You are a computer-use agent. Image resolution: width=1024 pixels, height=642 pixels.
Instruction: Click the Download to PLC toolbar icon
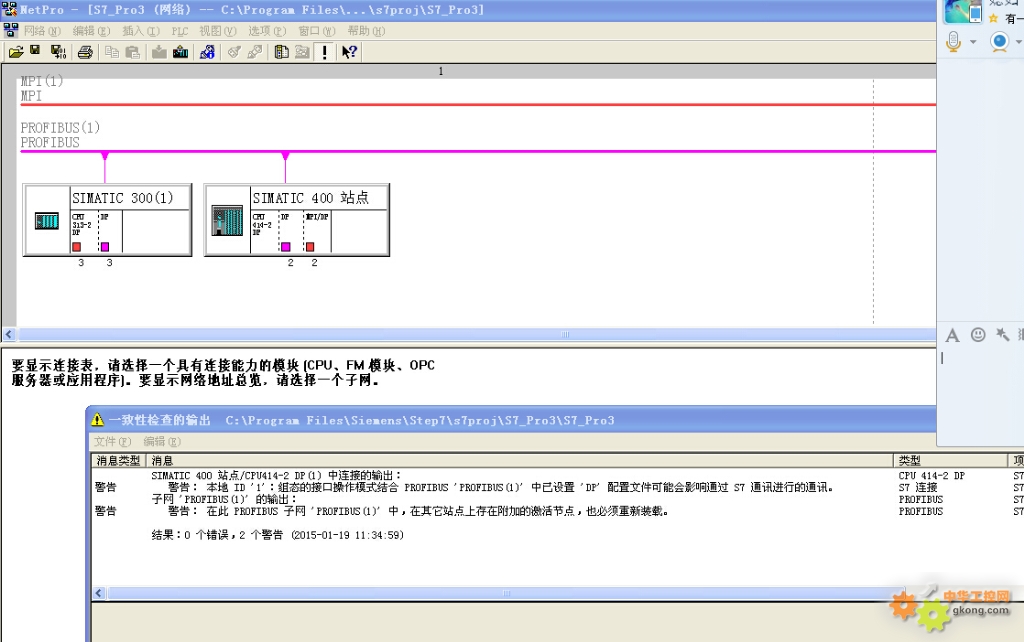click(159, 52)
